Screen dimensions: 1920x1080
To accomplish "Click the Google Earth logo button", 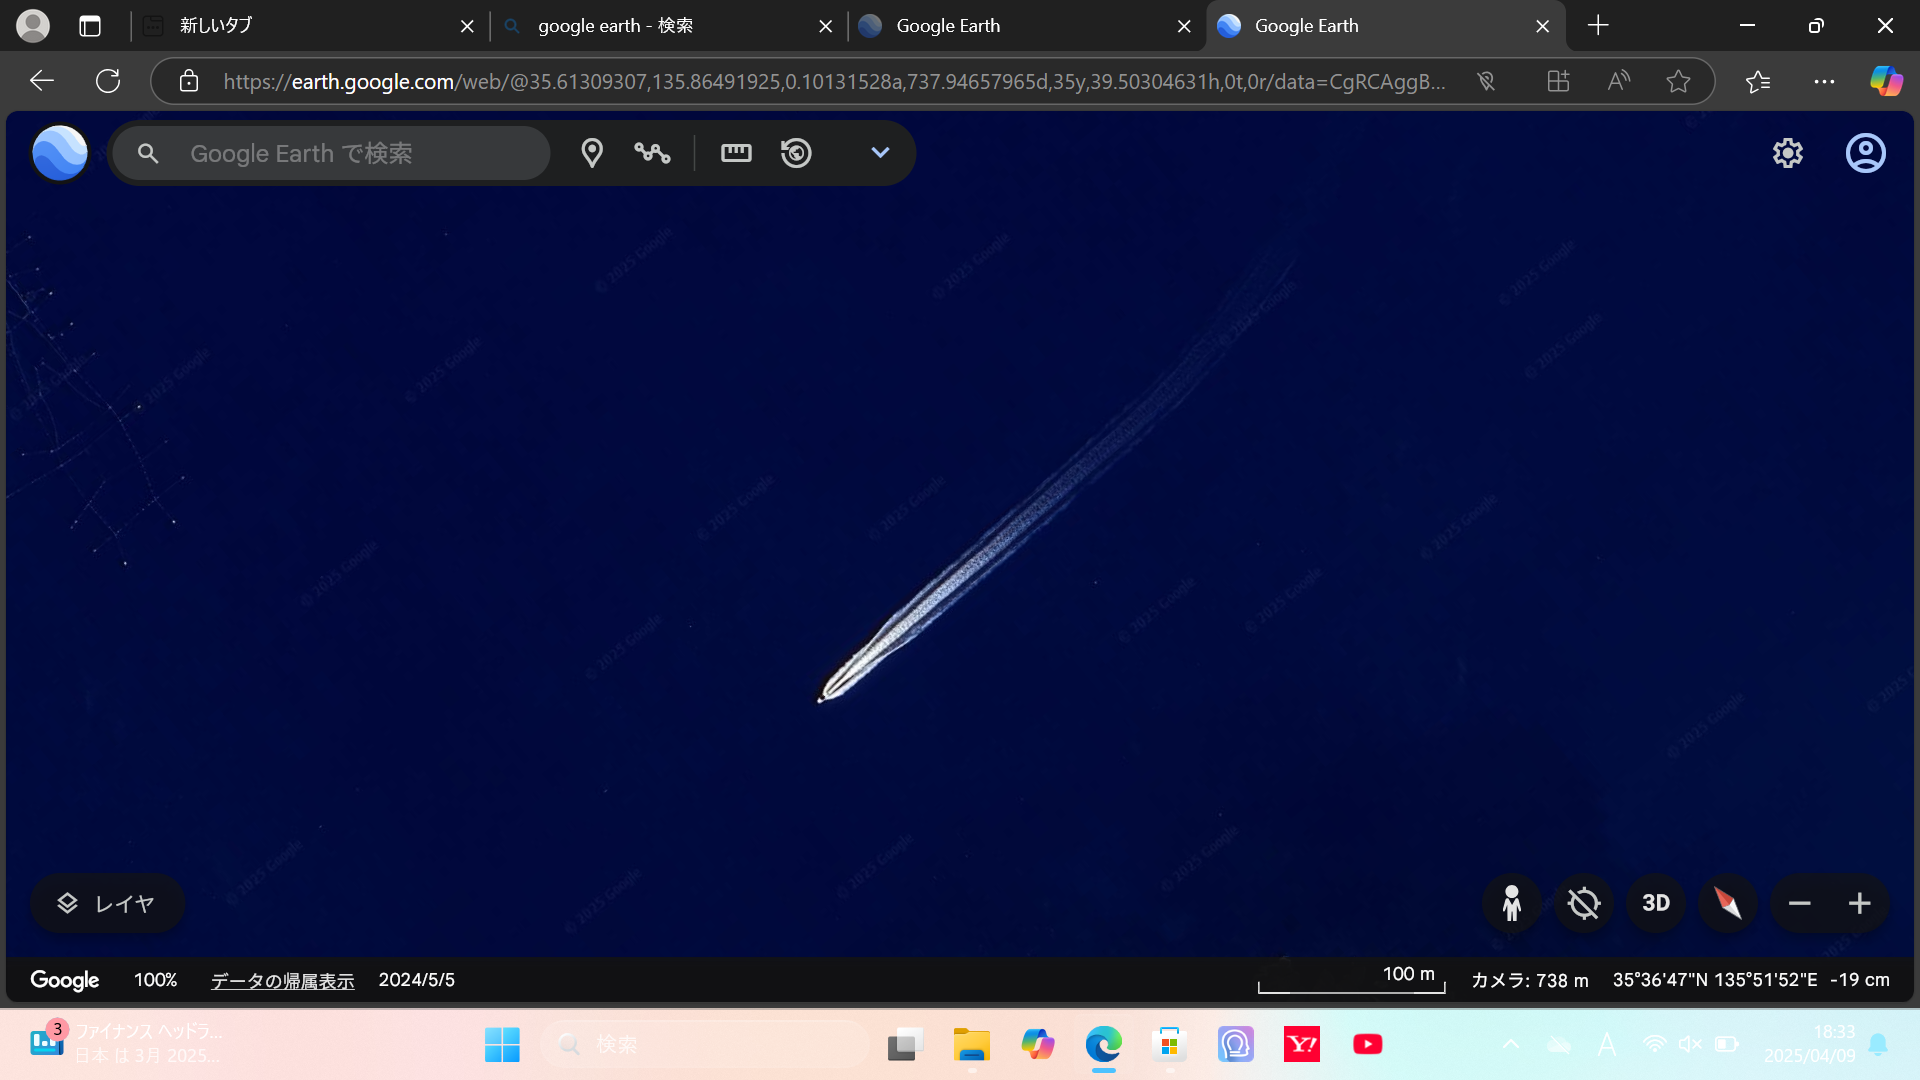I will [x=60, y=153].
